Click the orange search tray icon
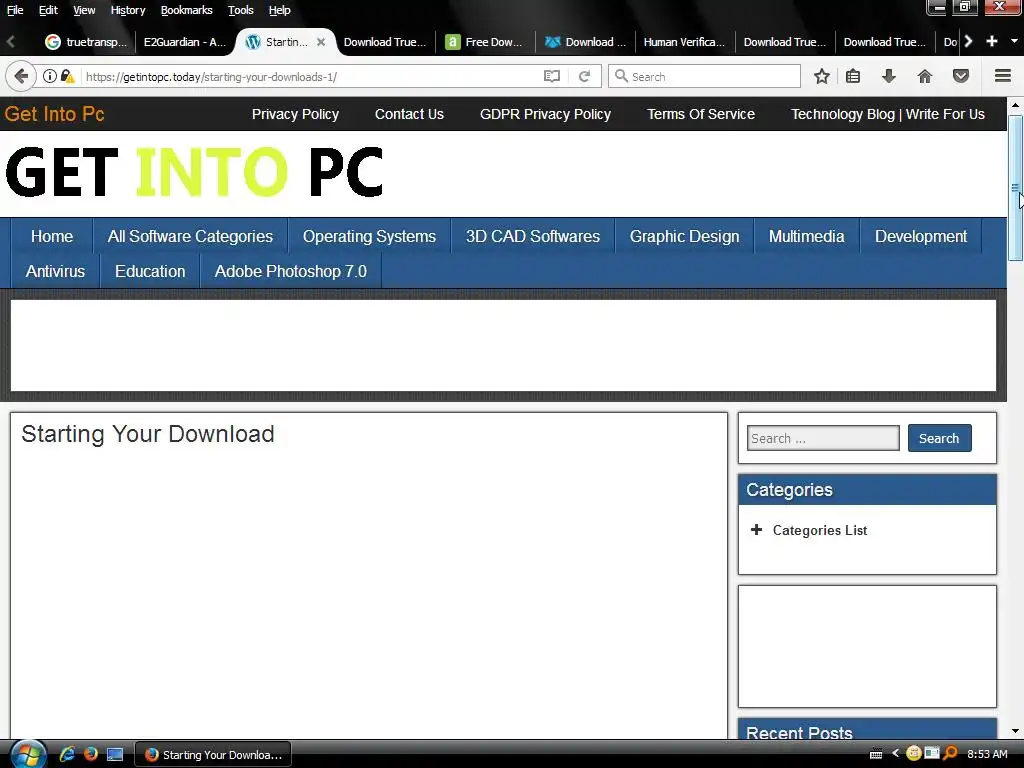The image size is (1024, 768). 950,754
